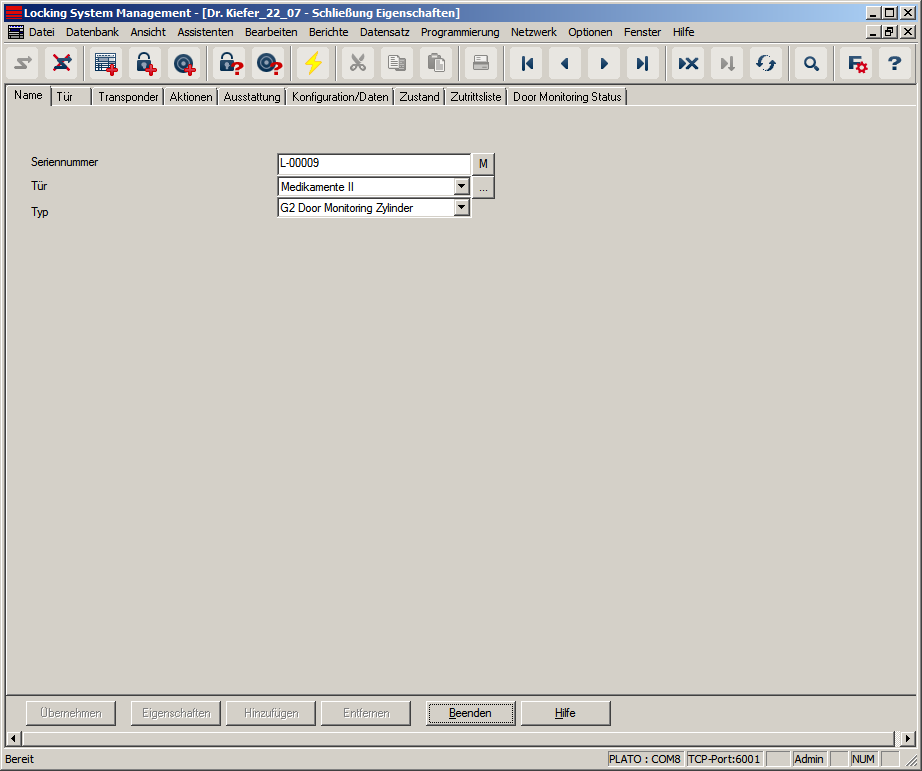The image size is (922, 771).
Task: Jump to first record in toolbar
Action: [527, 64]
